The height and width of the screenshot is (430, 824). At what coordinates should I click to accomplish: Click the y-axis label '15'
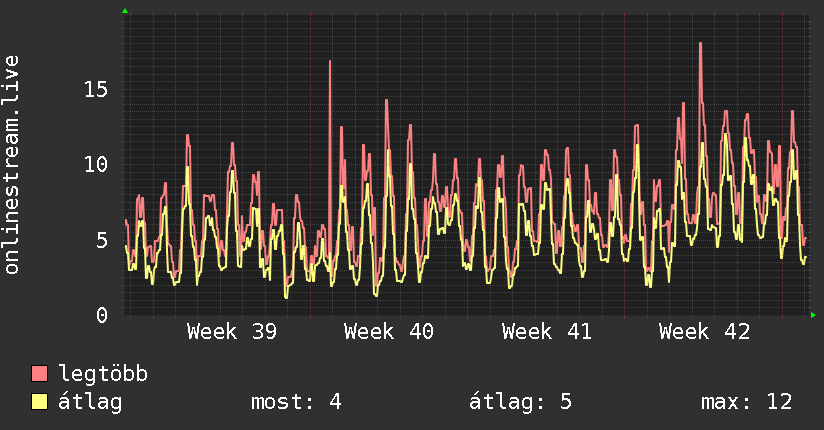coord(96,89)
